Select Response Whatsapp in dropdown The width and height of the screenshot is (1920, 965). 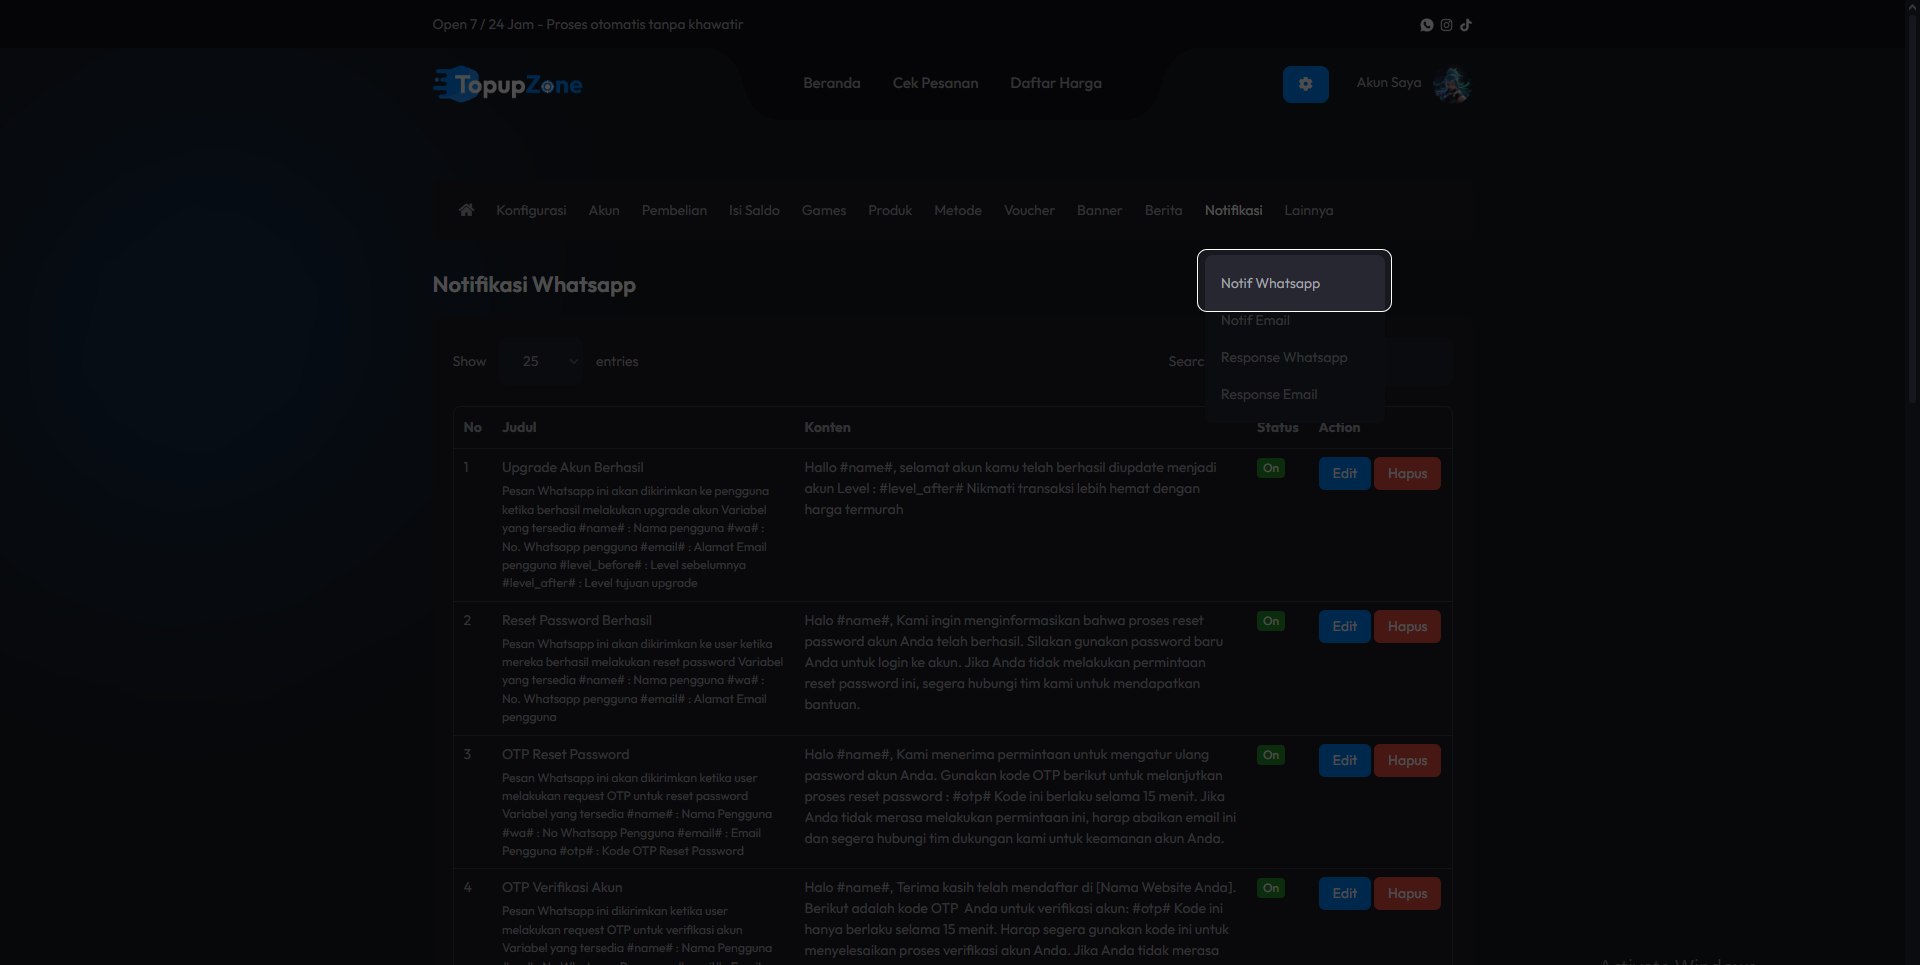tap(1294, 357)
